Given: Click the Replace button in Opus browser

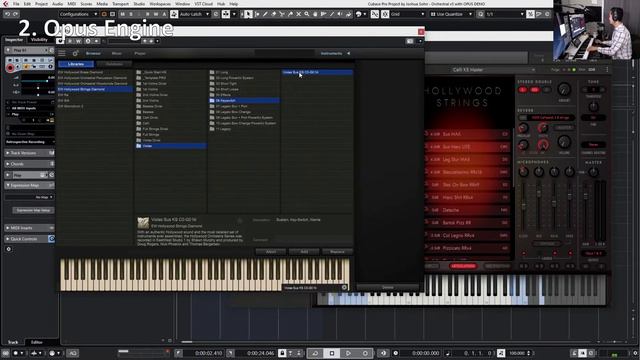Looking at the screenshot, I should coord(337,252).
